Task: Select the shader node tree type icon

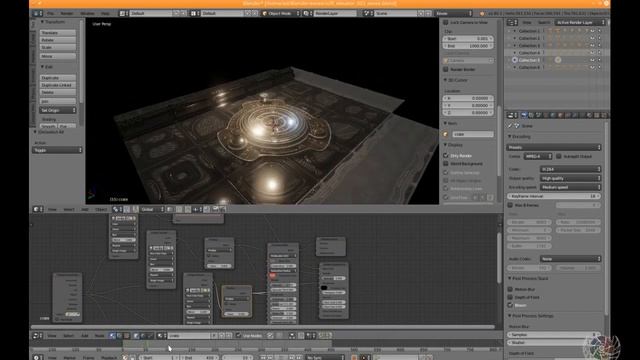Action: tap(112, 336)
